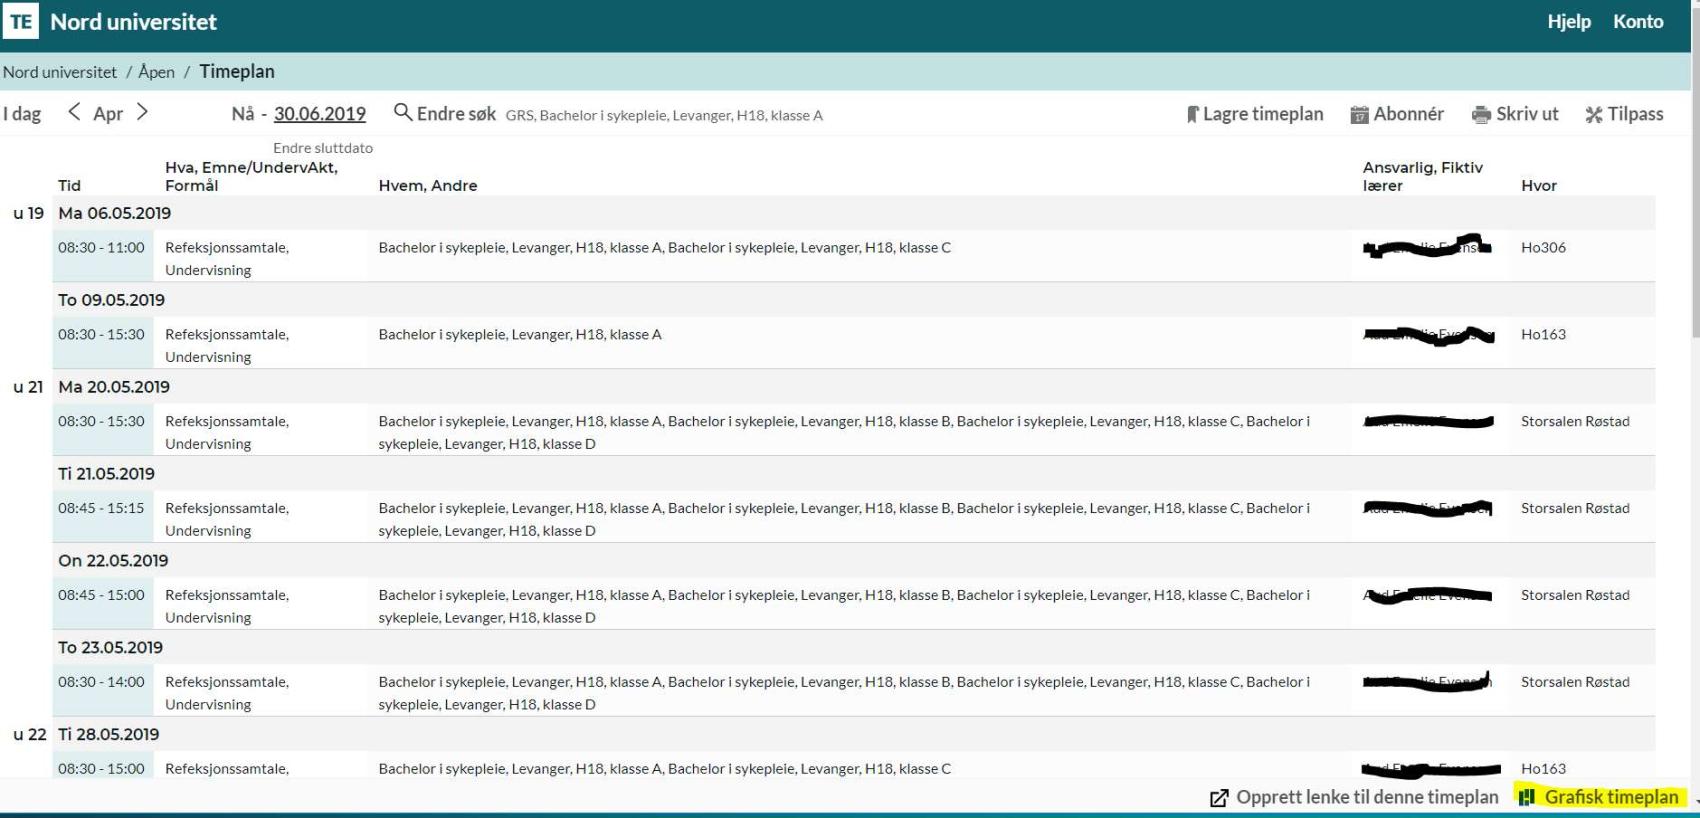Image resolution: width=1700 pixels, height=818 pixels.
Task: Click Opprett lenke til denne timeplan
Action: 1366,797
